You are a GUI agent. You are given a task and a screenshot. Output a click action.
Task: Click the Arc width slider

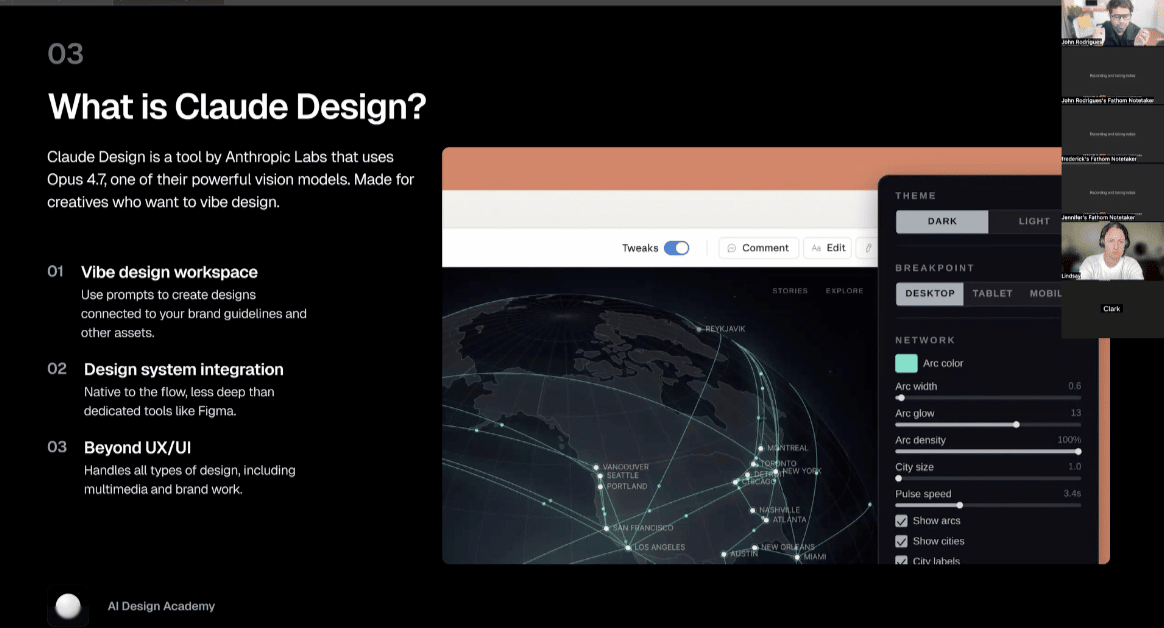click(988, 398)
